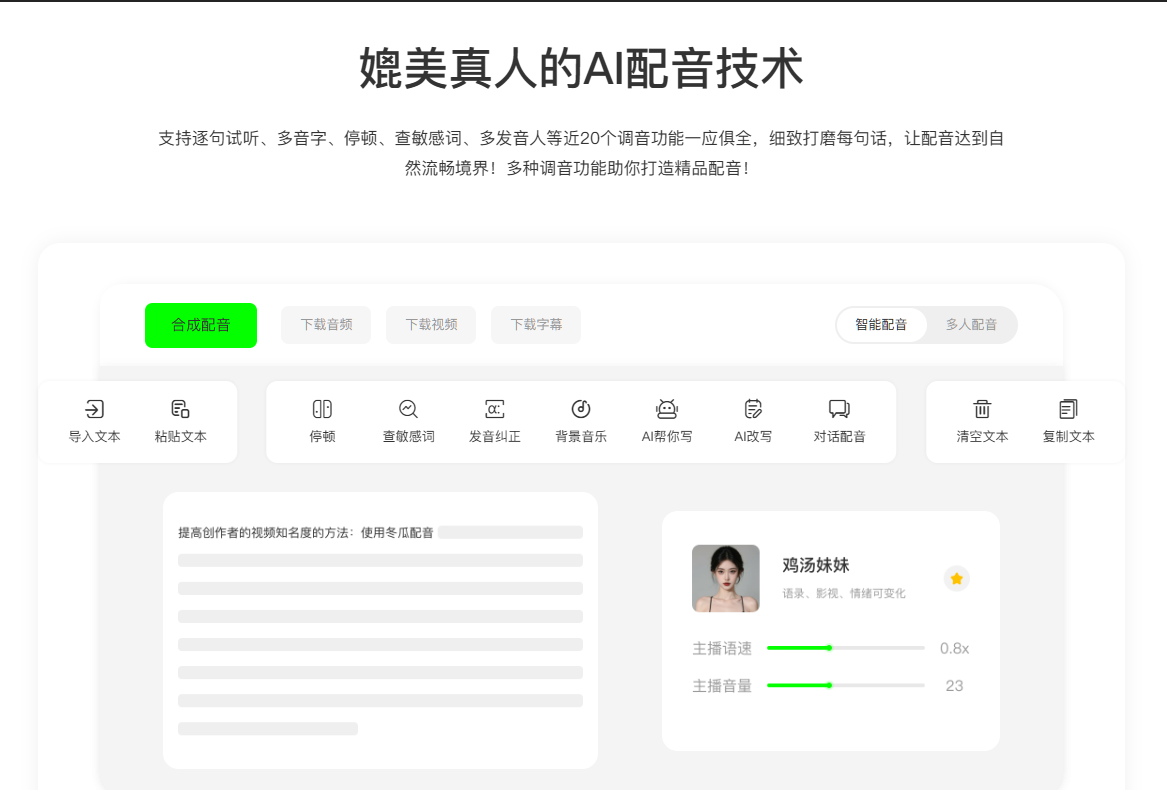Click the text line starting 提高创作者的视频知名度

pos(306,532)
